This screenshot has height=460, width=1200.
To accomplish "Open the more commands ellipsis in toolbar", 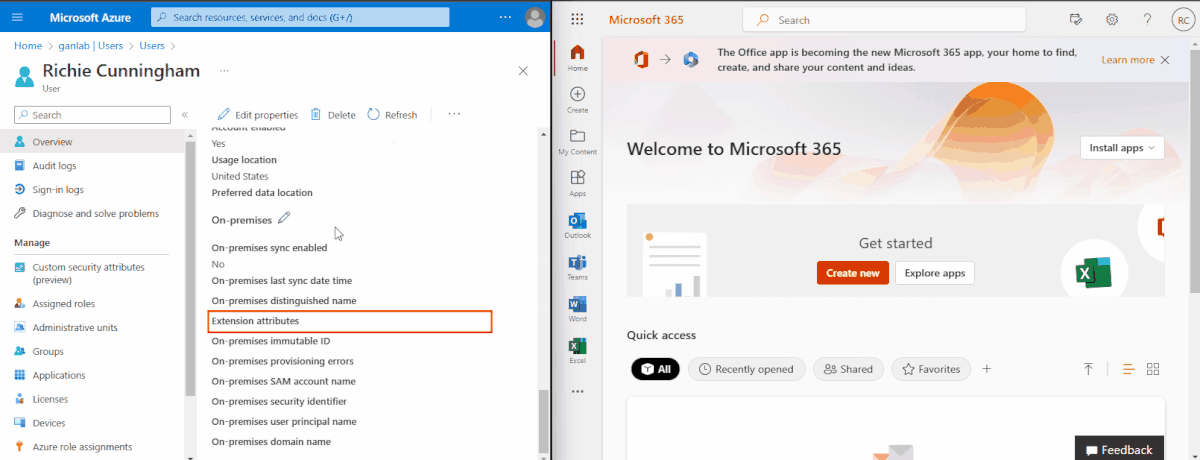I will 454,114.
